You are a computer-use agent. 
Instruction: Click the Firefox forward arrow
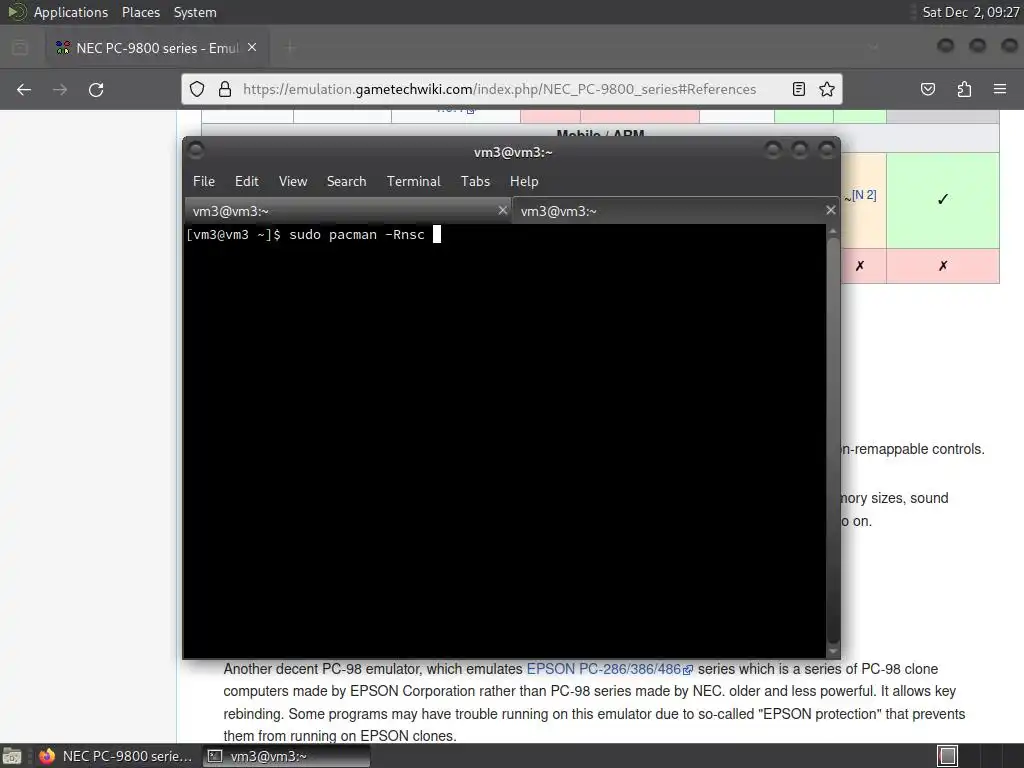(60, 89)
